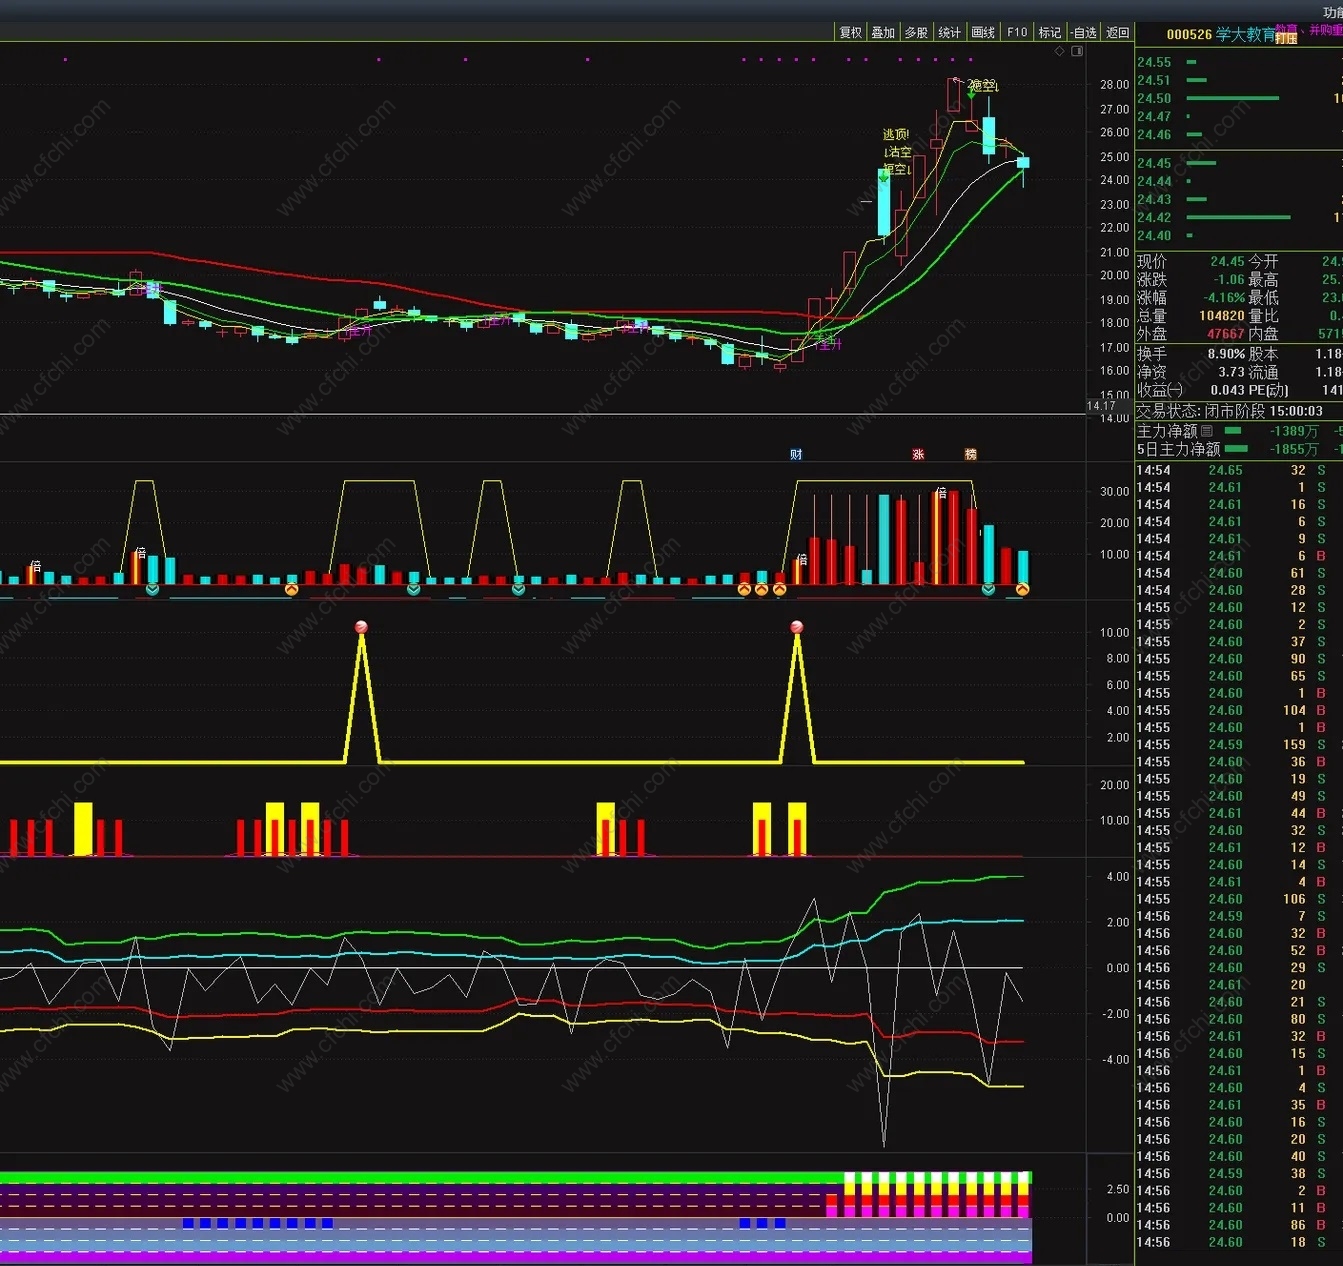Image resolution: width=1343 pixels, height=1266 pixels.
Task: Click the teal down-arrow marker near rightmost bars
Action: pyautogui.click(x=988, y=590)
